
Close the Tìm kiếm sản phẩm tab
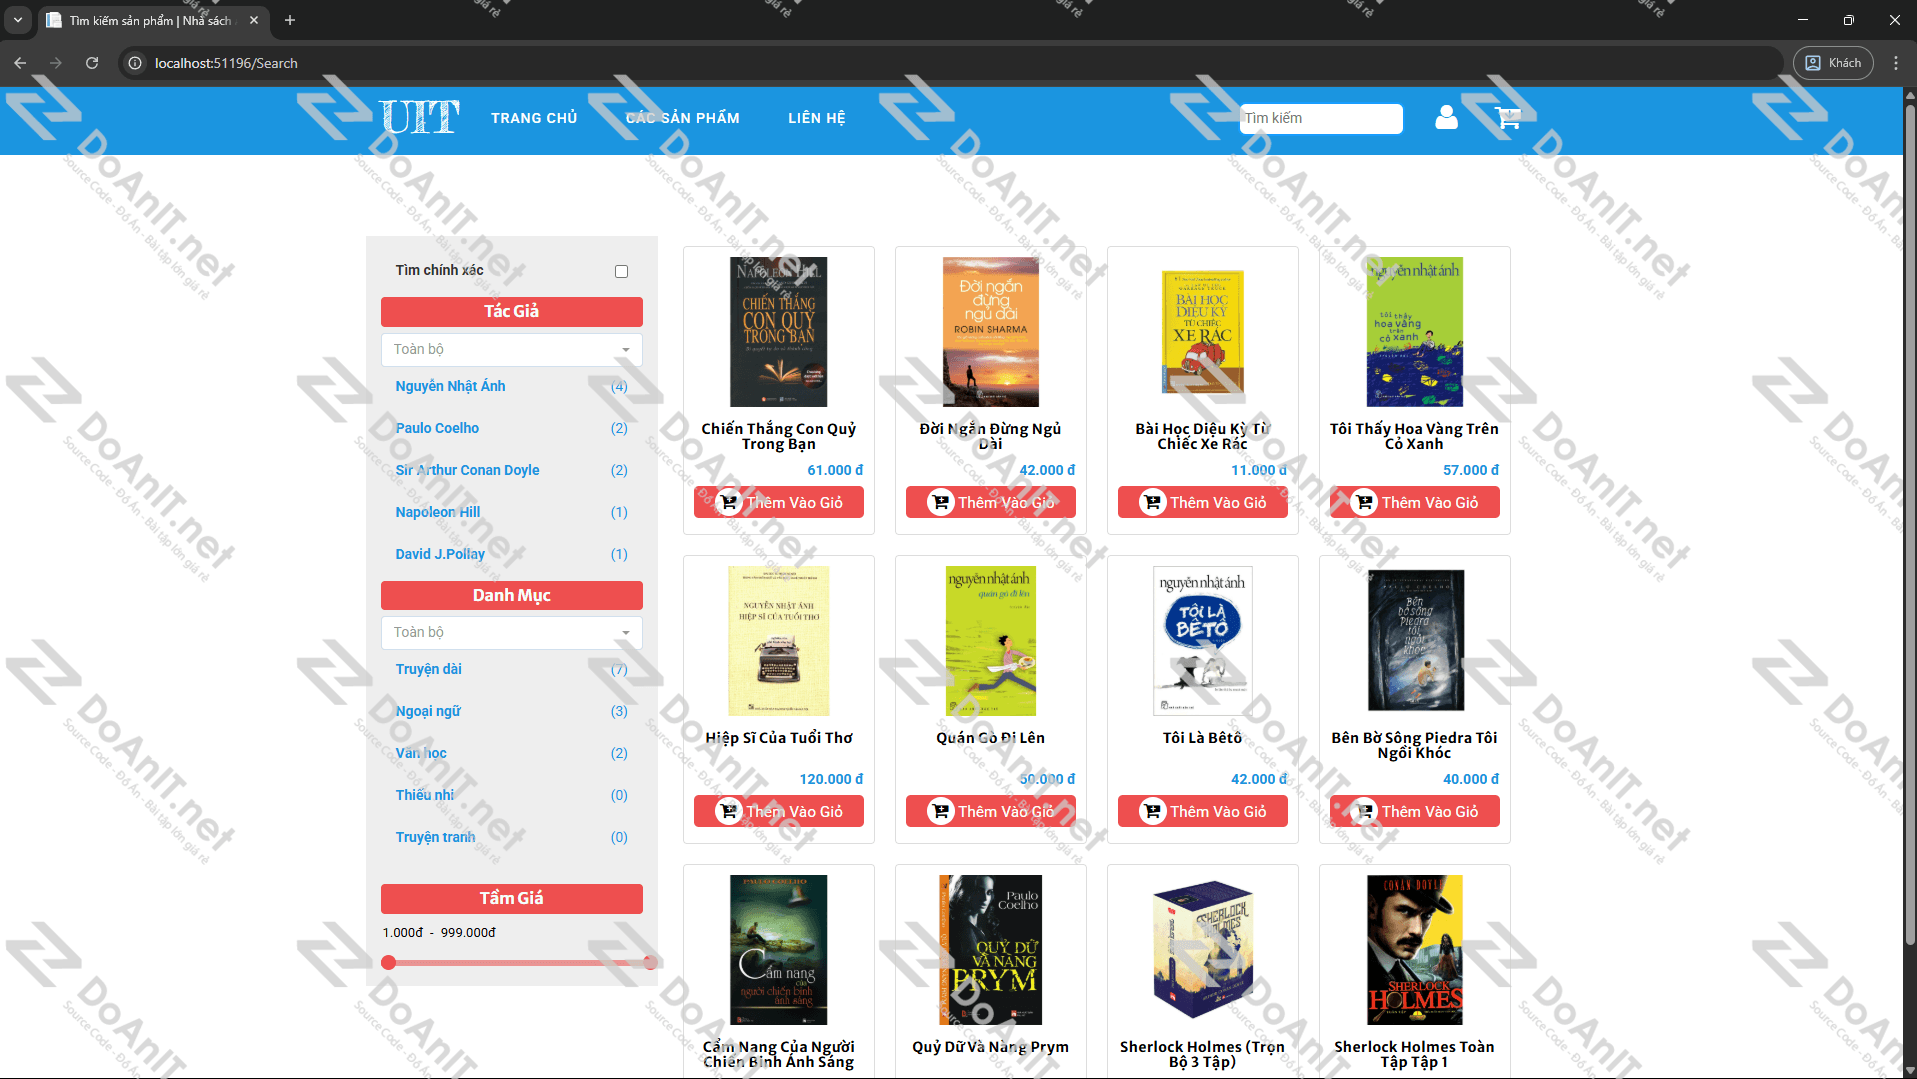point(254,20)
